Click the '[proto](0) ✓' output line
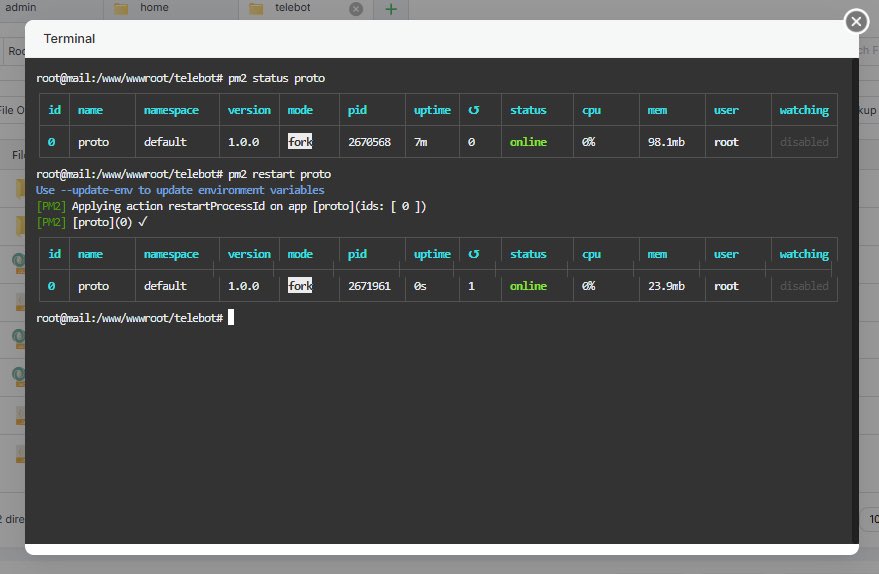The image size is (879, 574). point(92,222)
